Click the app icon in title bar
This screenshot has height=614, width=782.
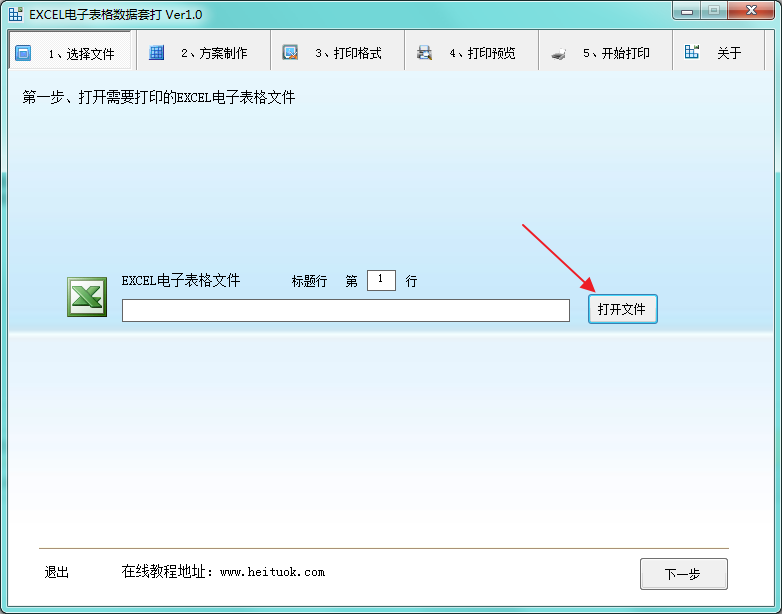click(x=15, y=14)
